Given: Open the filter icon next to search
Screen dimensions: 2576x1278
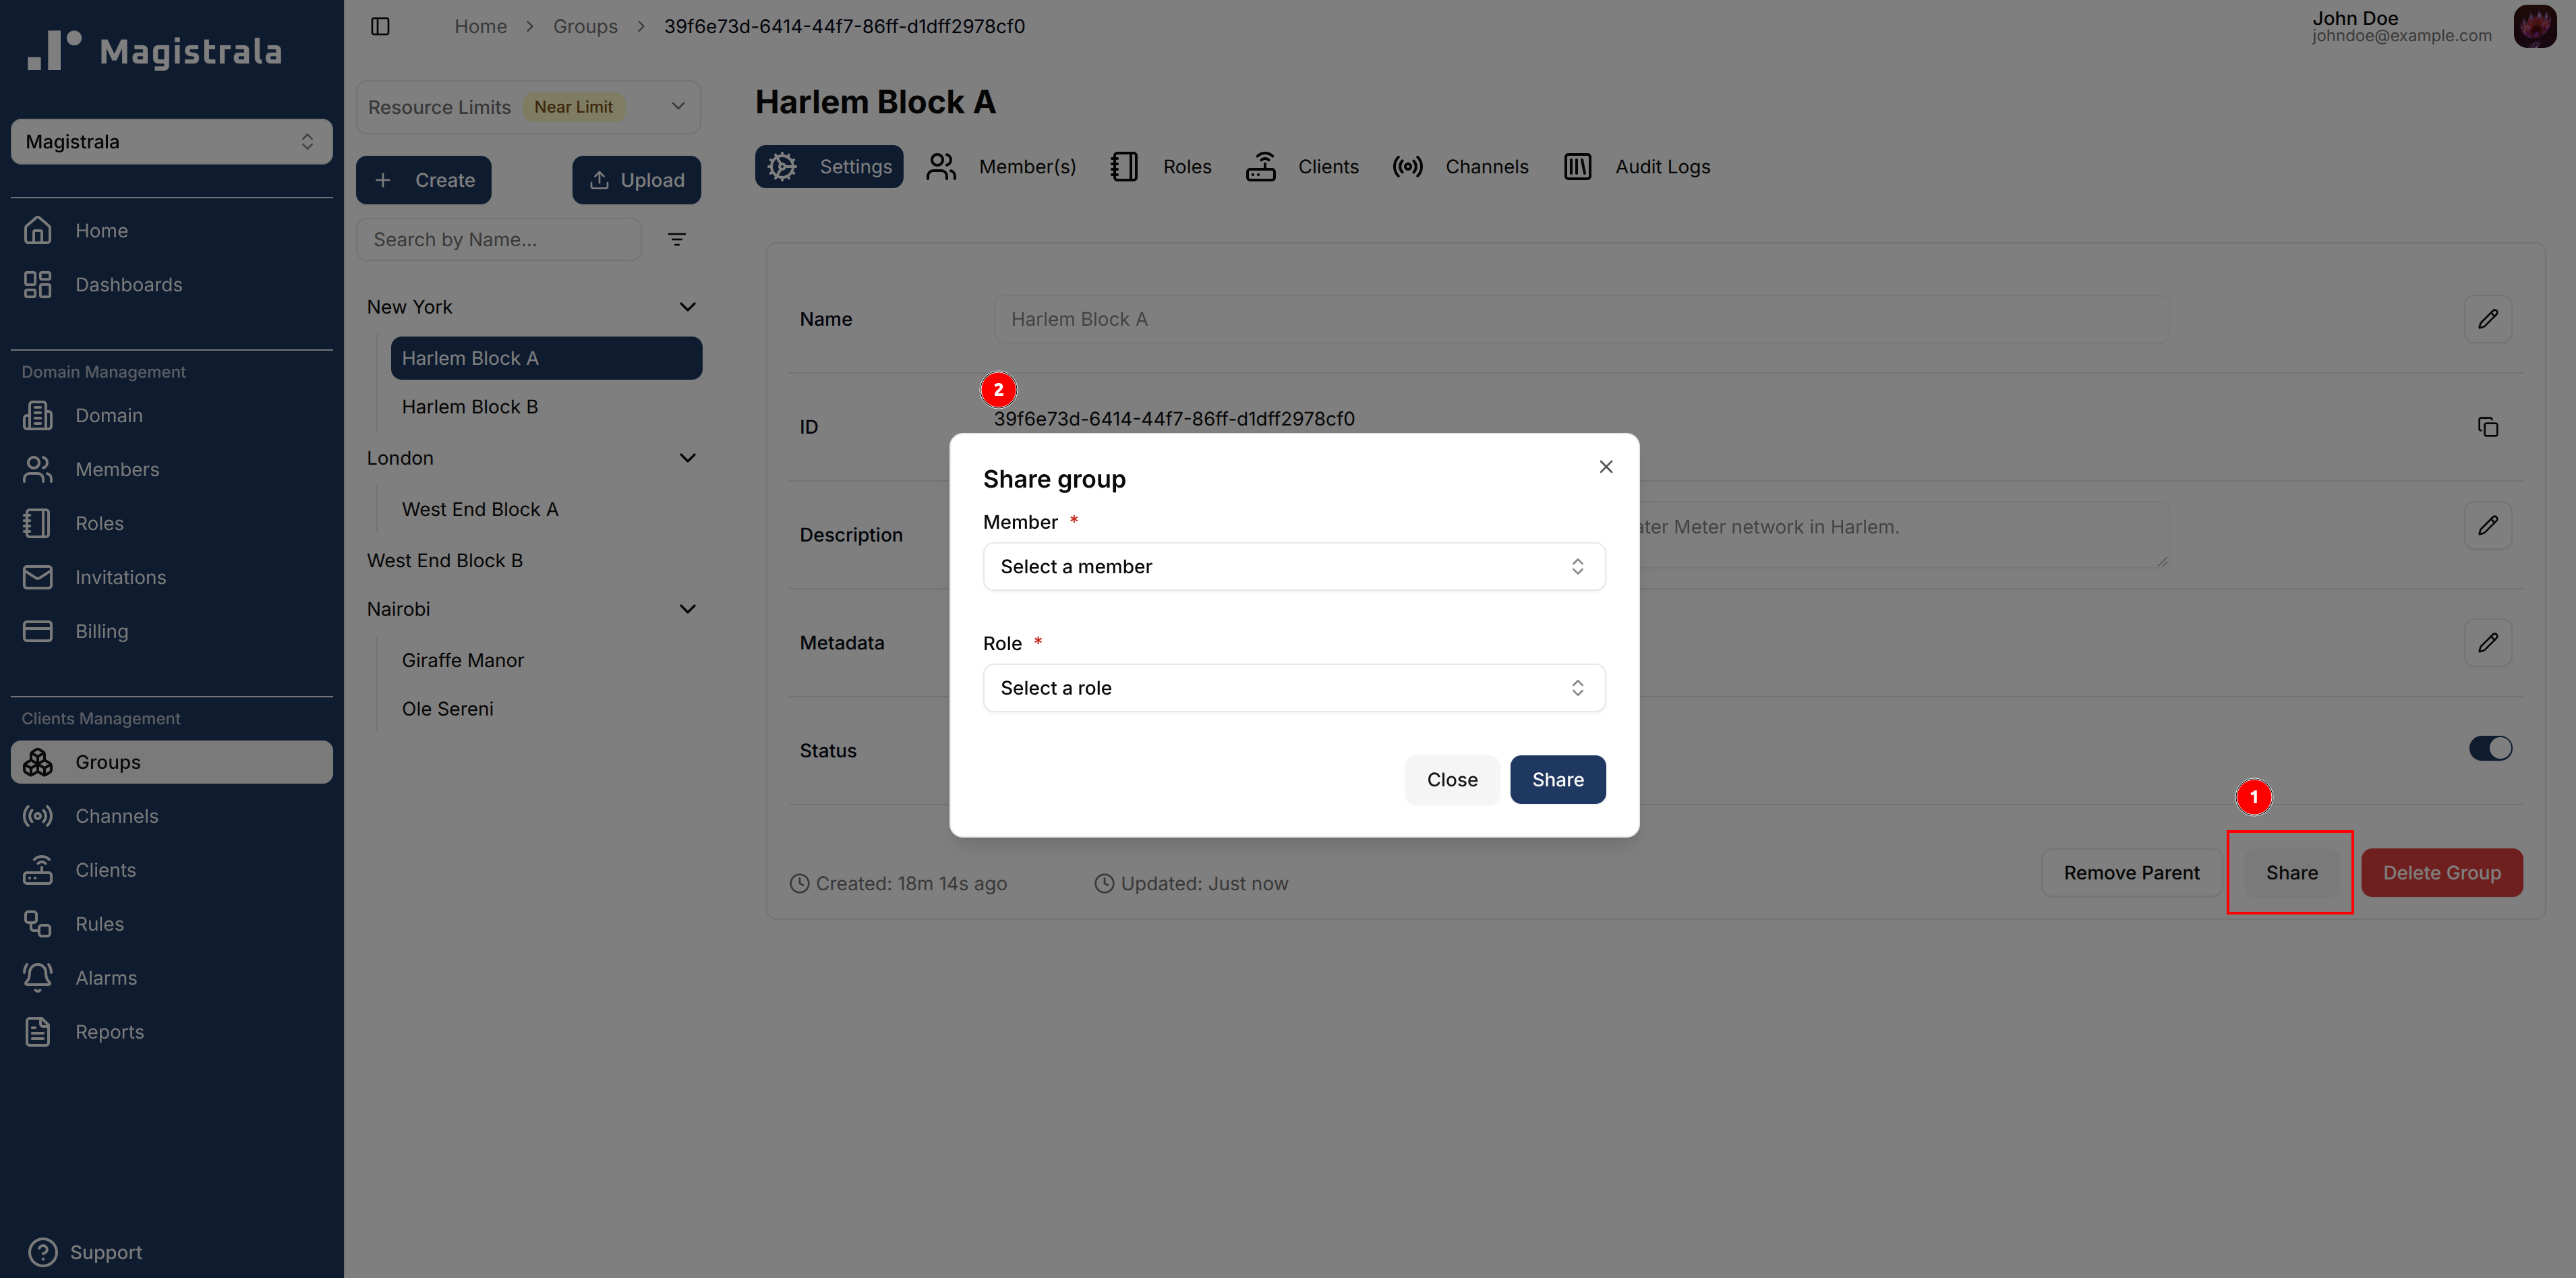Looking at the screenshot, I should tap(677, 239).
